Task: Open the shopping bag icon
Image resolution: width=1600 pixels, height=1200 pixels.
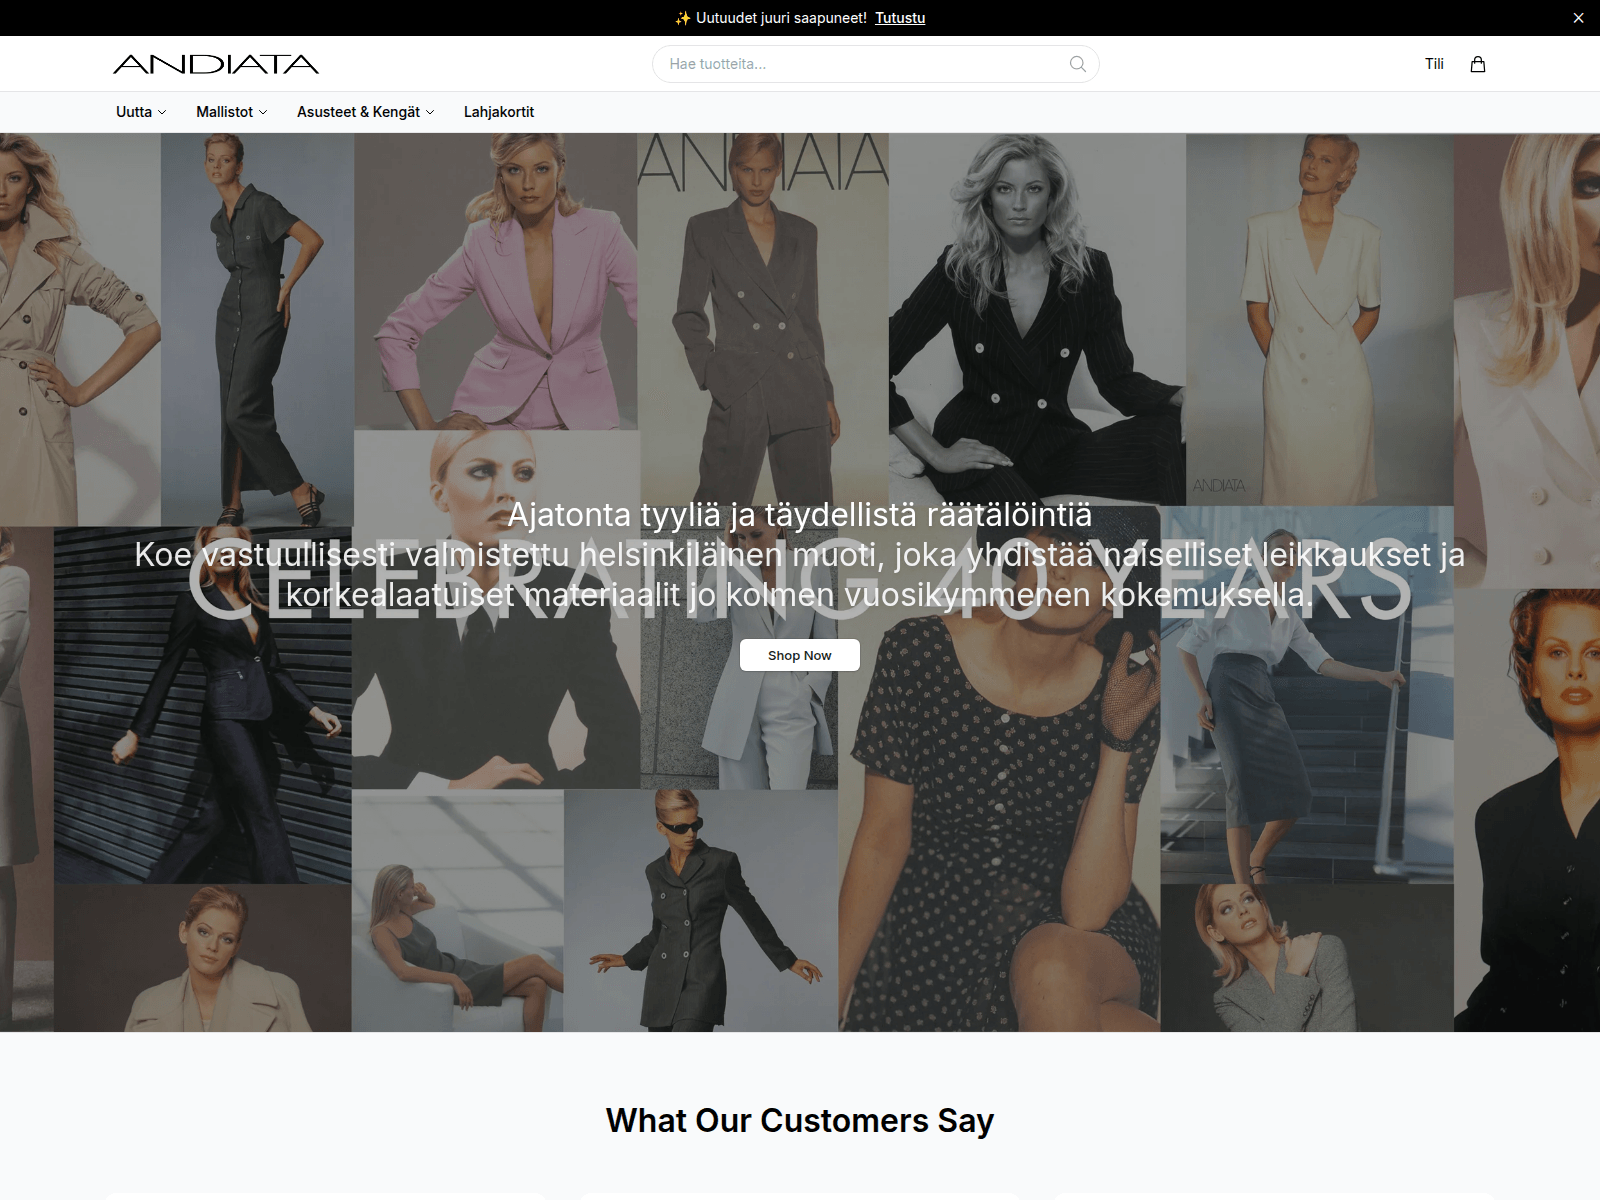Action: click(1478, 64)
